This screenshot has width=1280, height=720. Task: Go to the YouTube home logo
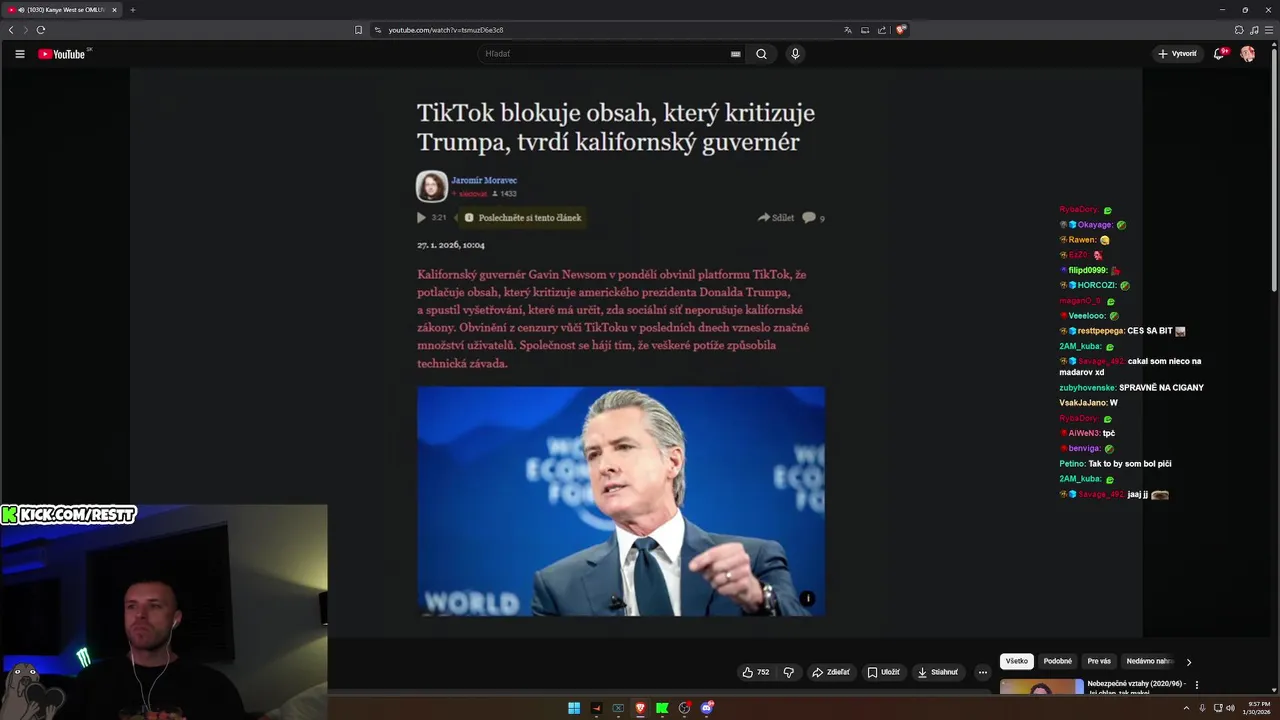(62, 54)
